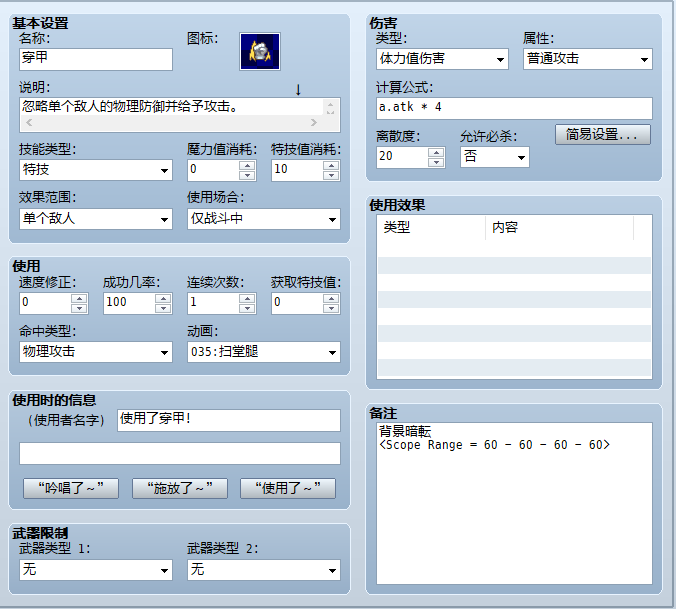Viewport: 676px width, 609px height.
Task: Open the 命中类型 dropdown showing 物理攻击
Action: (96, 352)
